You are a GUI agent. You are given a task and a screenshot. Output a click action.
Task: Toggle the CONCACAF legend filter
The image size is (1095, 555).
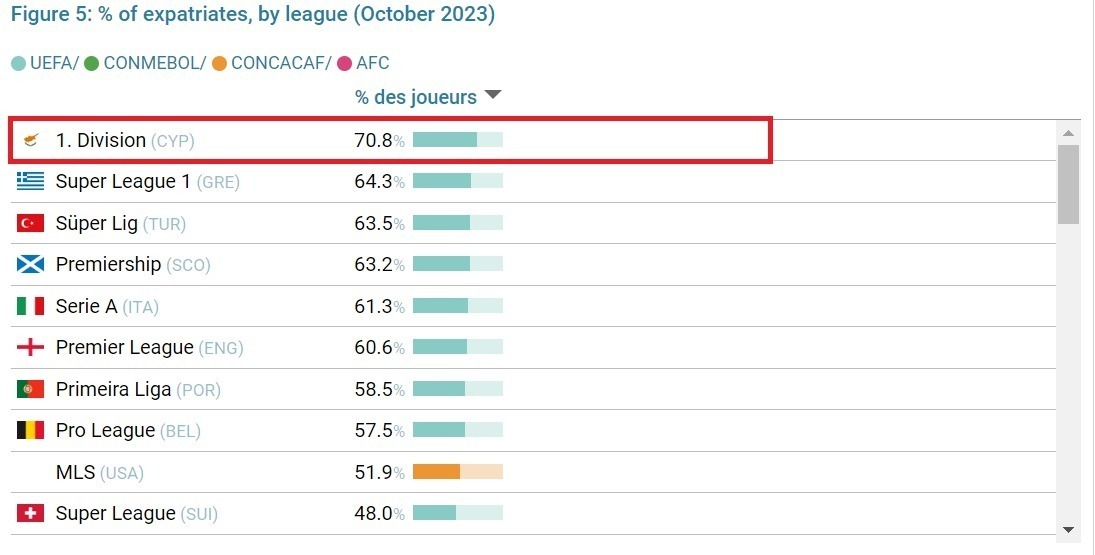(272, 64)
